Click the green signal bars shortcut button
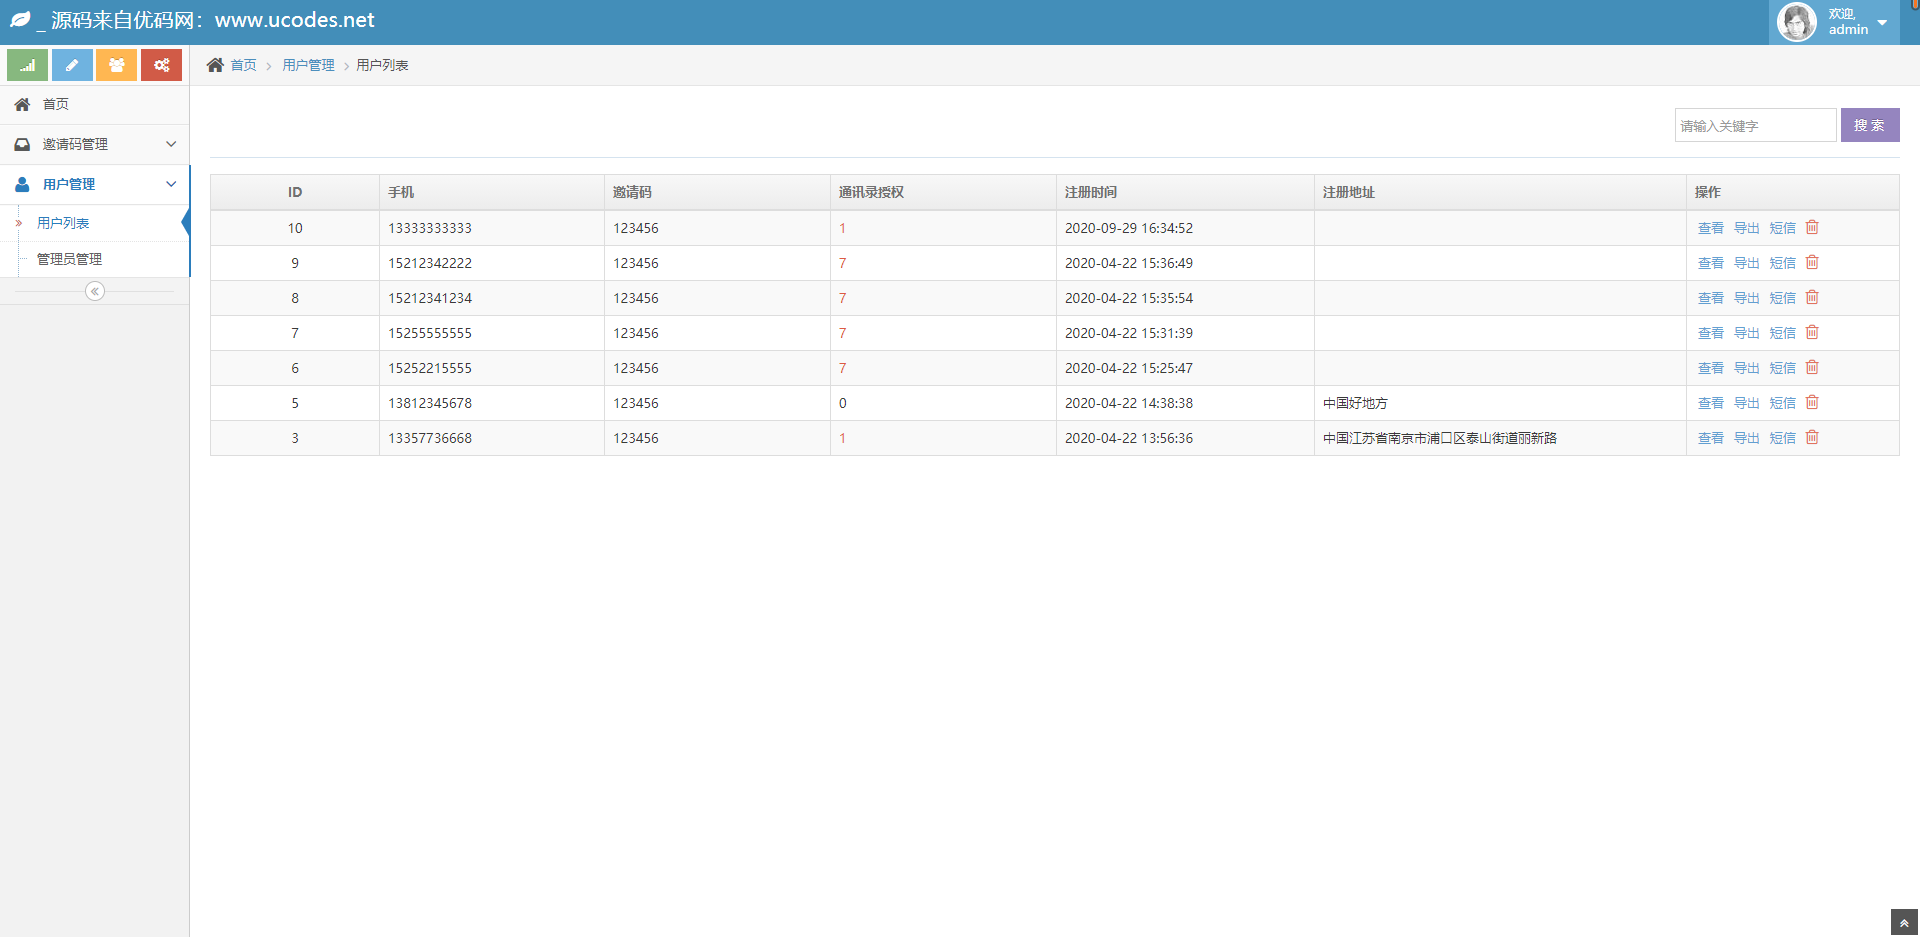Screen dimensions: 1920x937 tap(27, 65)
